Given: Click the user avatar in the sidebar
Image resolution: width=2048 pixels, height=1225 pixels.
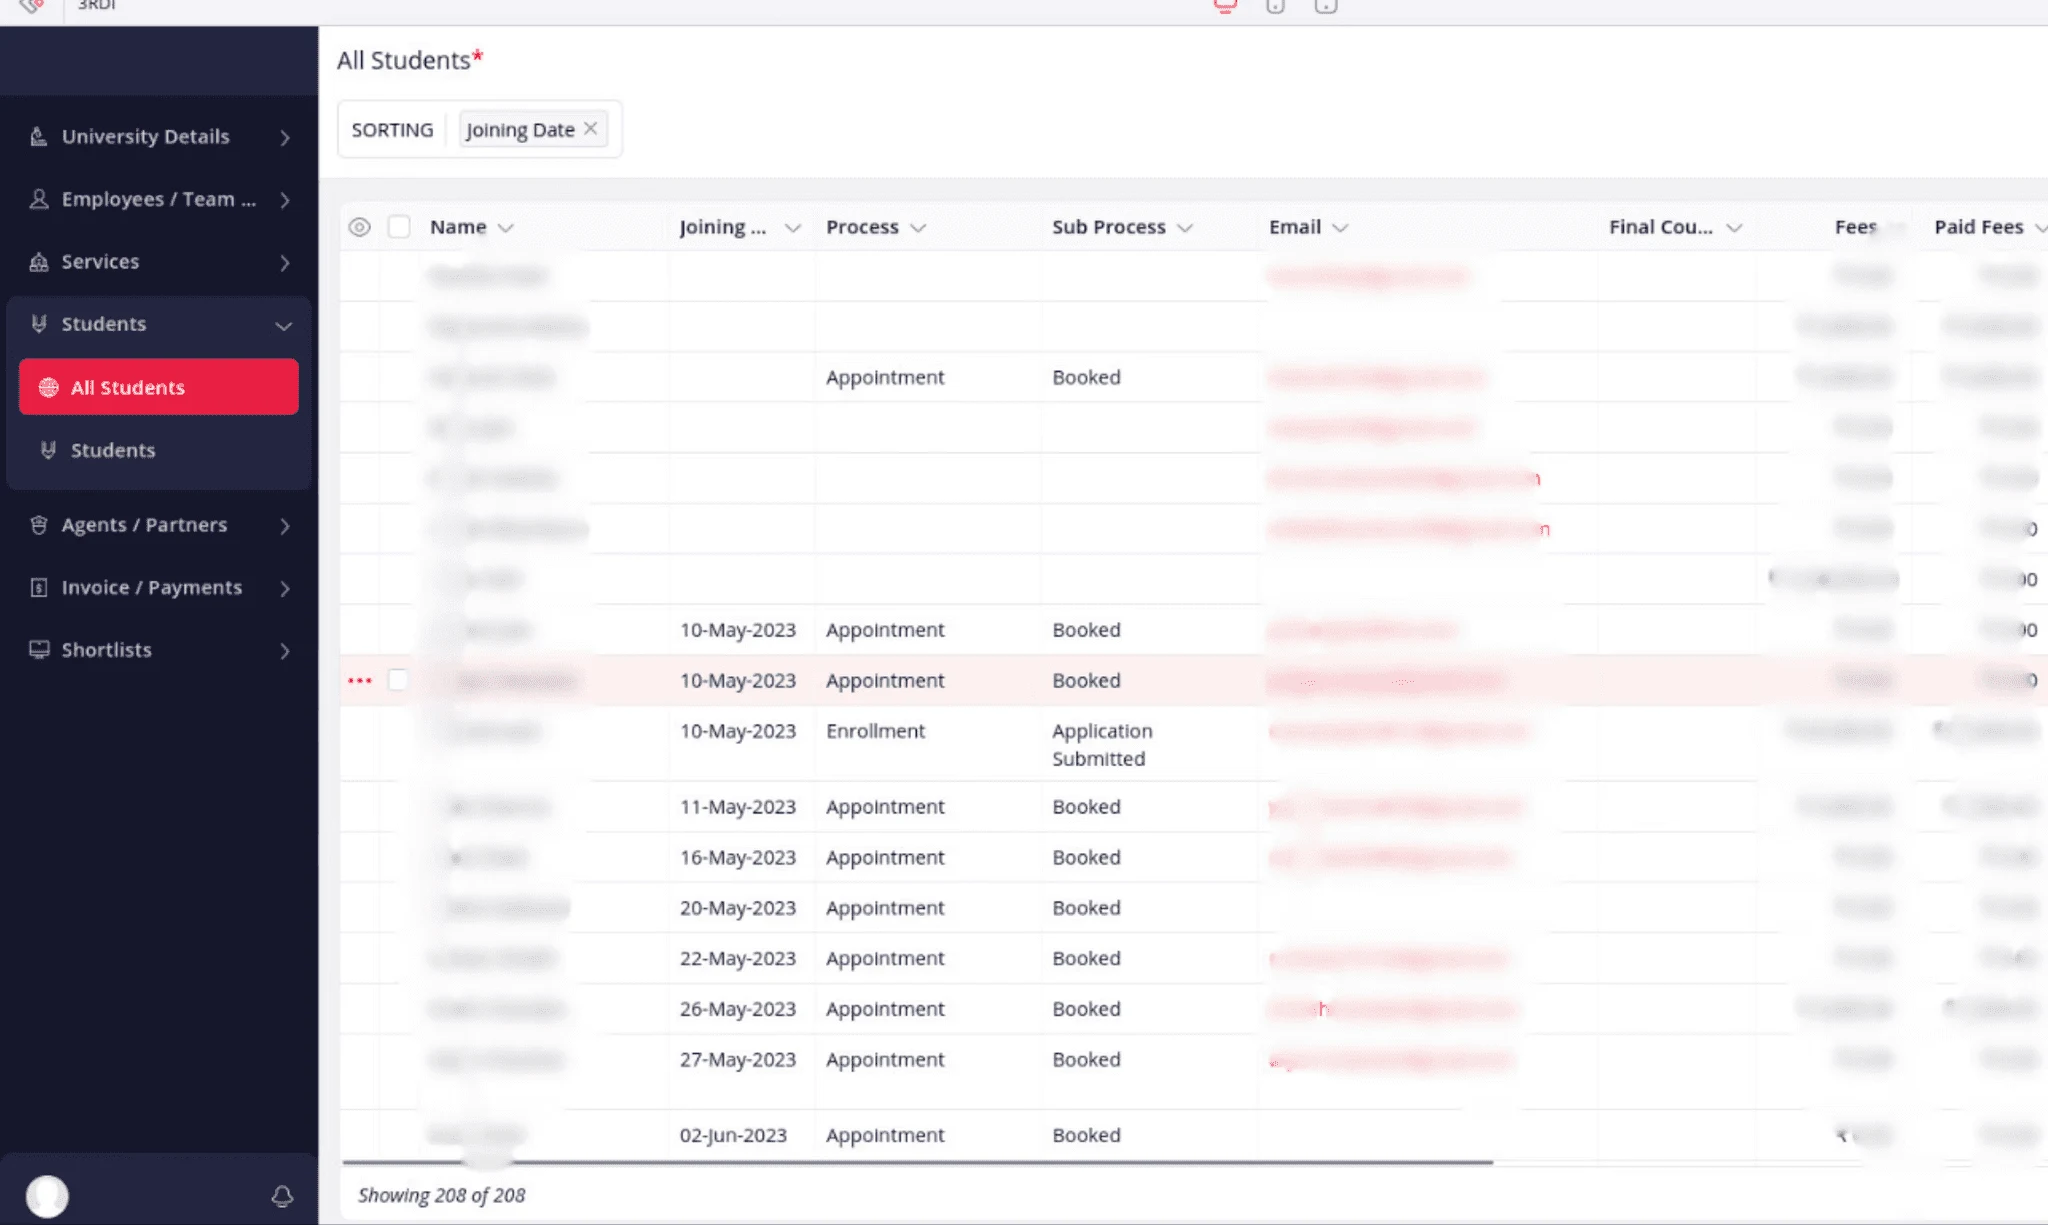Looking at the screenshot, I should click(x=47, y=1196).
